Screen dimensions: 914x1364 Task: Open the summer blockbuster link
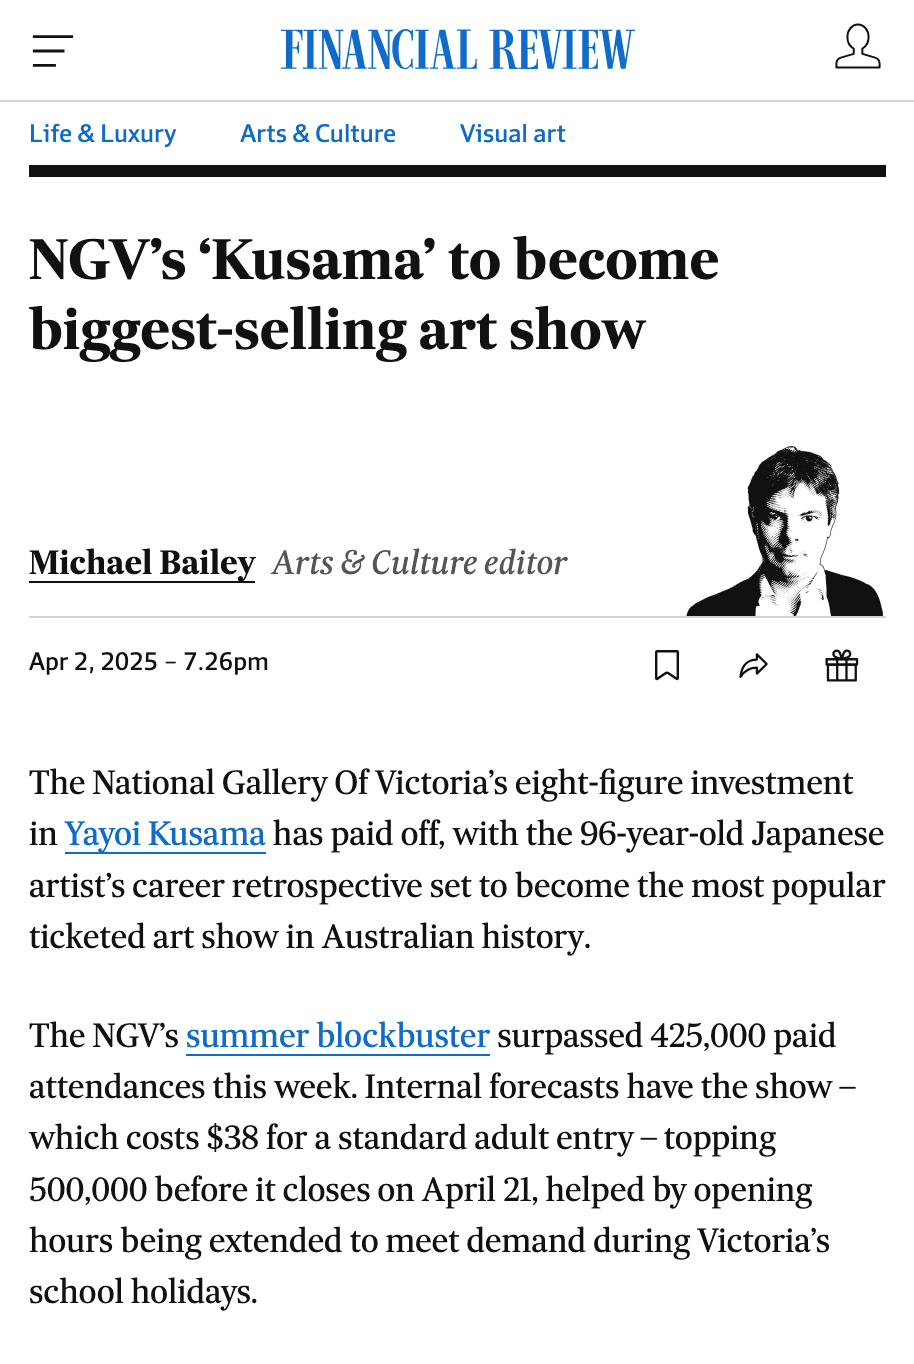tap(337, 1036)
